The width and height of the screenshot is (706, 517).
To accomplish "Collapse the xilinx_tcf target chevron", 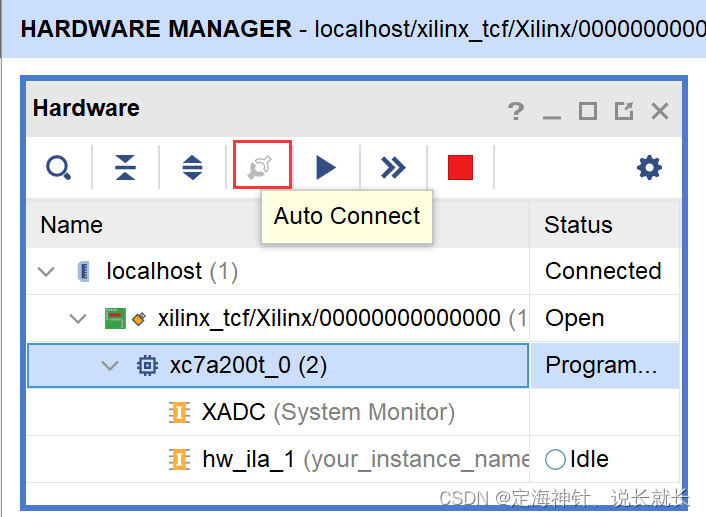I will [x=78, y=319].
